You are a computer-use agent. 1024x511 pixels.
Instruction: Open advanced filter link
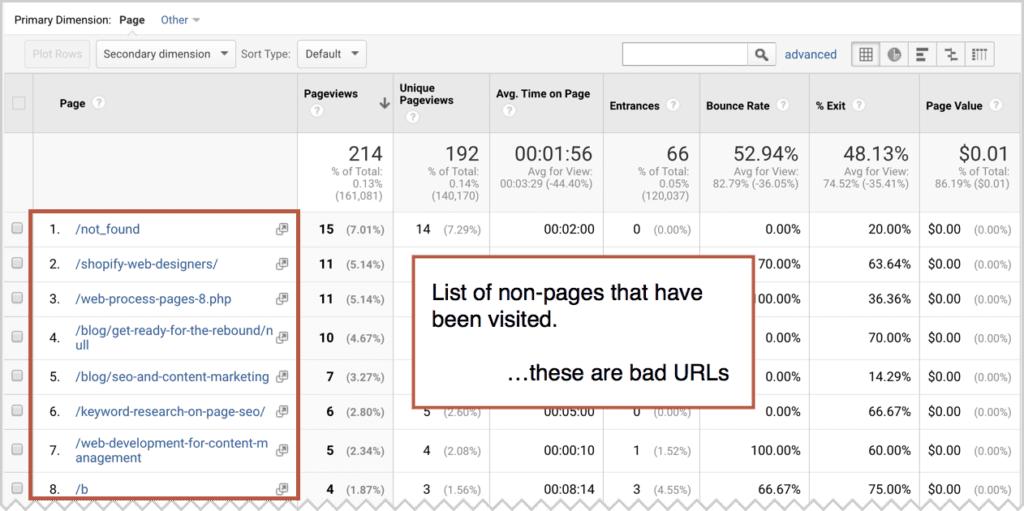tap(810, 55)
